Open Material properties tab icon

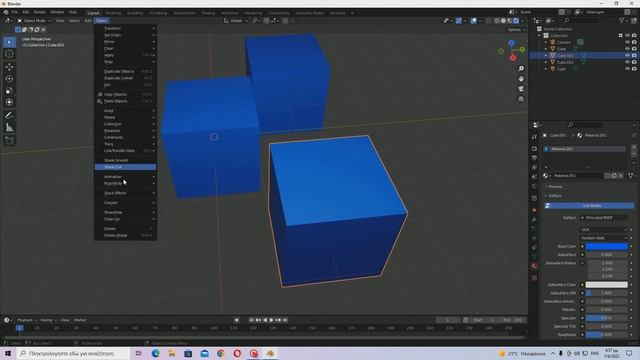pyautogui.click(x=534, y=266)
